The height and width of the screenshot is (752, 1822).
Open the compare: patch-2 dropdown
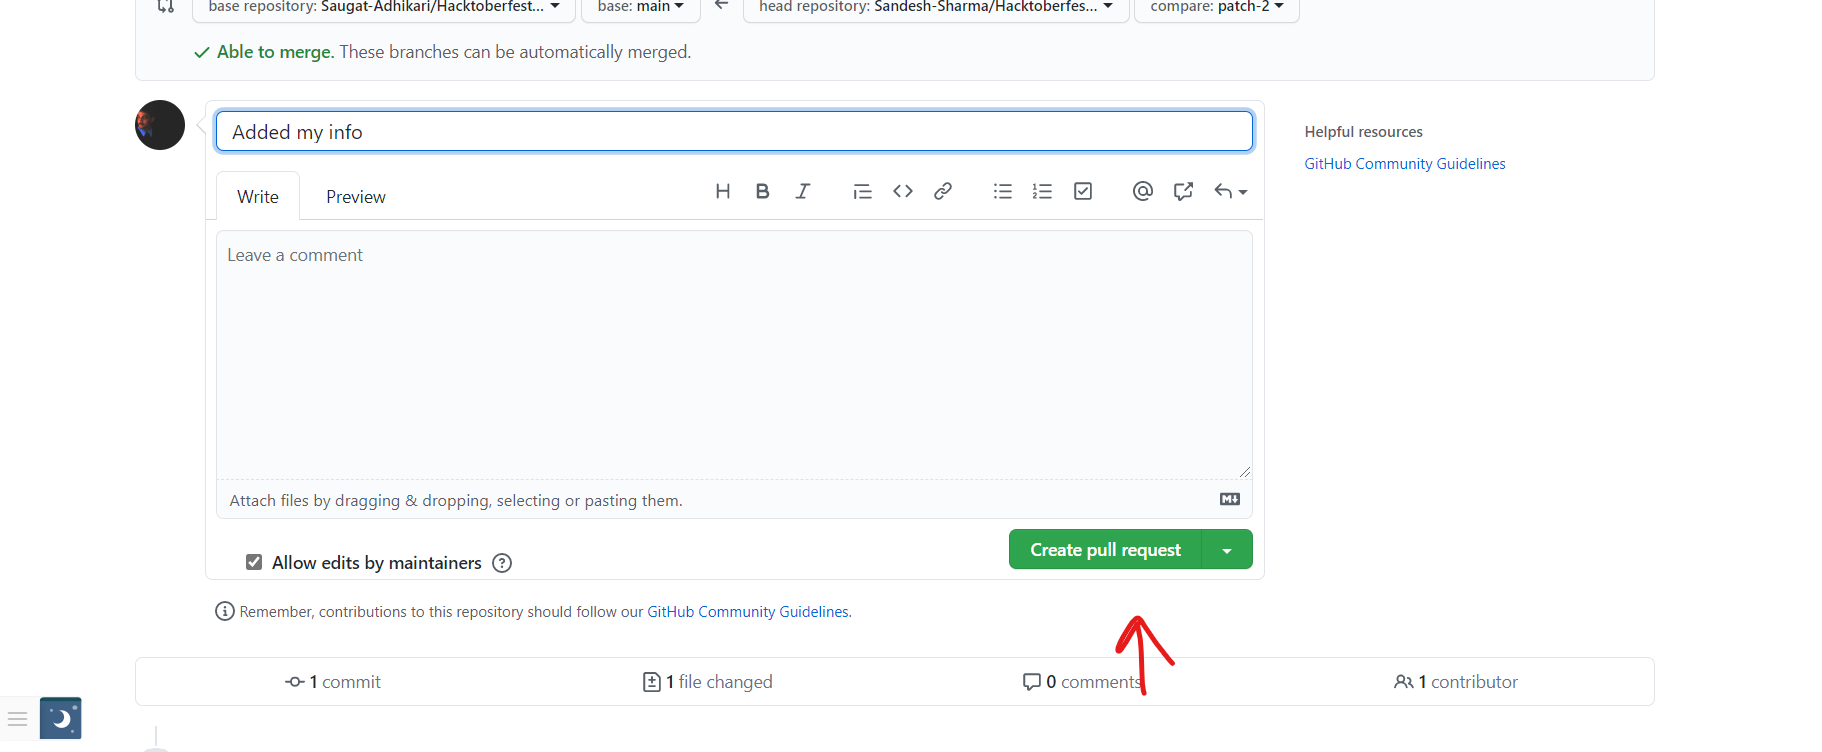(1216, 7)
